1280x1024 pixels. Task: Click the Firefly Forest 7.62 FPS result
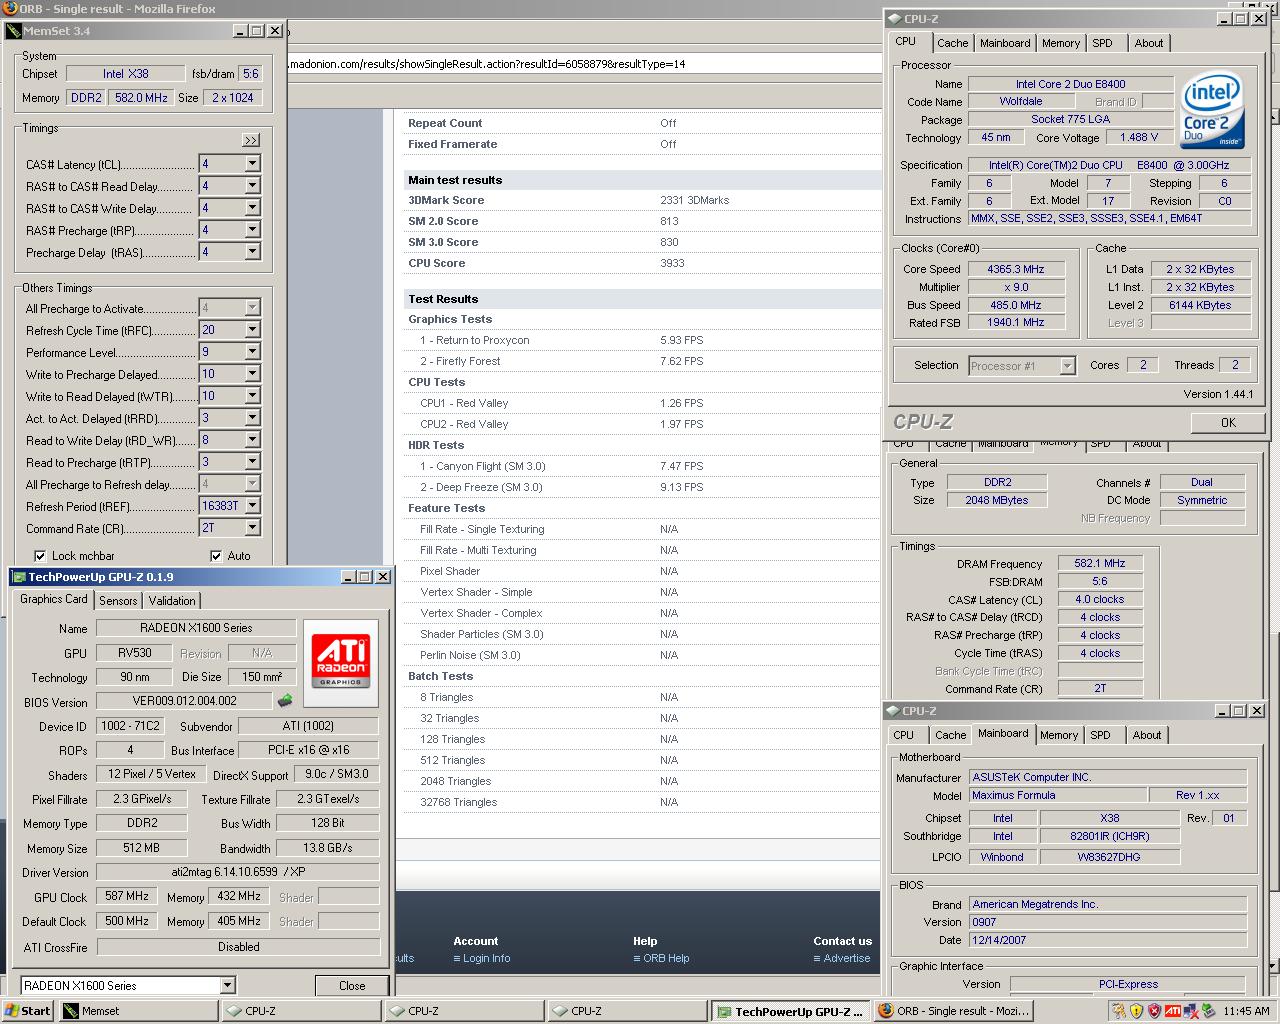click(x=681, y=362)
